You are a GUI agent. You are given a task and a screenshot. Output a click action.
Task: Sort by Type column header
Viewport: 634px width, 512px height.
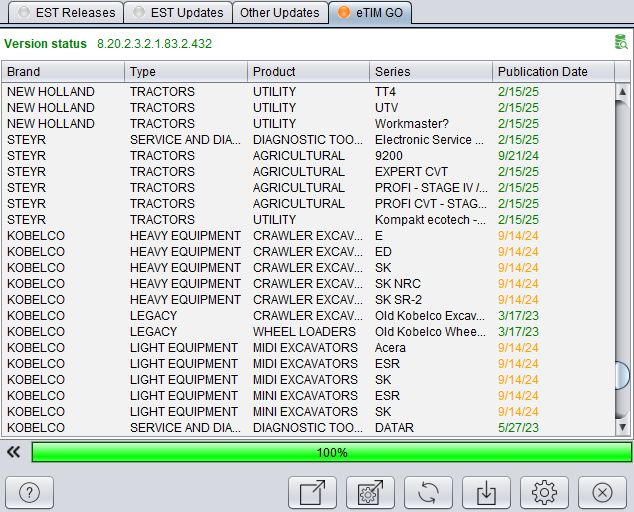click(x=186, y=72)
